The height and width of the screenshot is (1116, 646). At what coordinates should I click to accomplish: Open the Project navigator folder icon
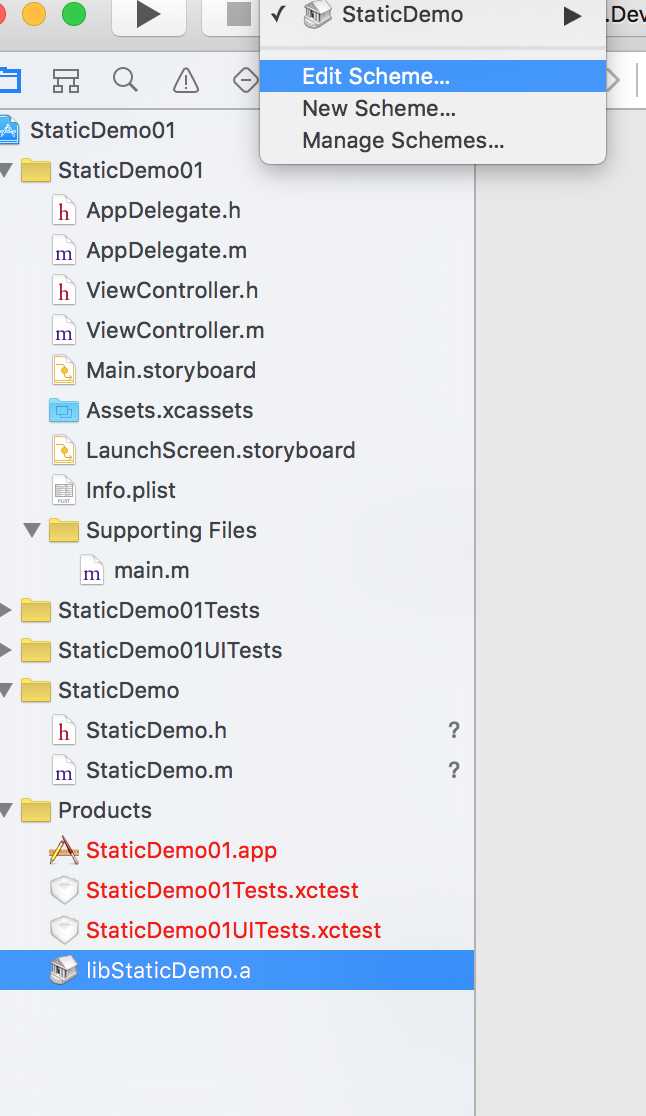tap(9, 80)
